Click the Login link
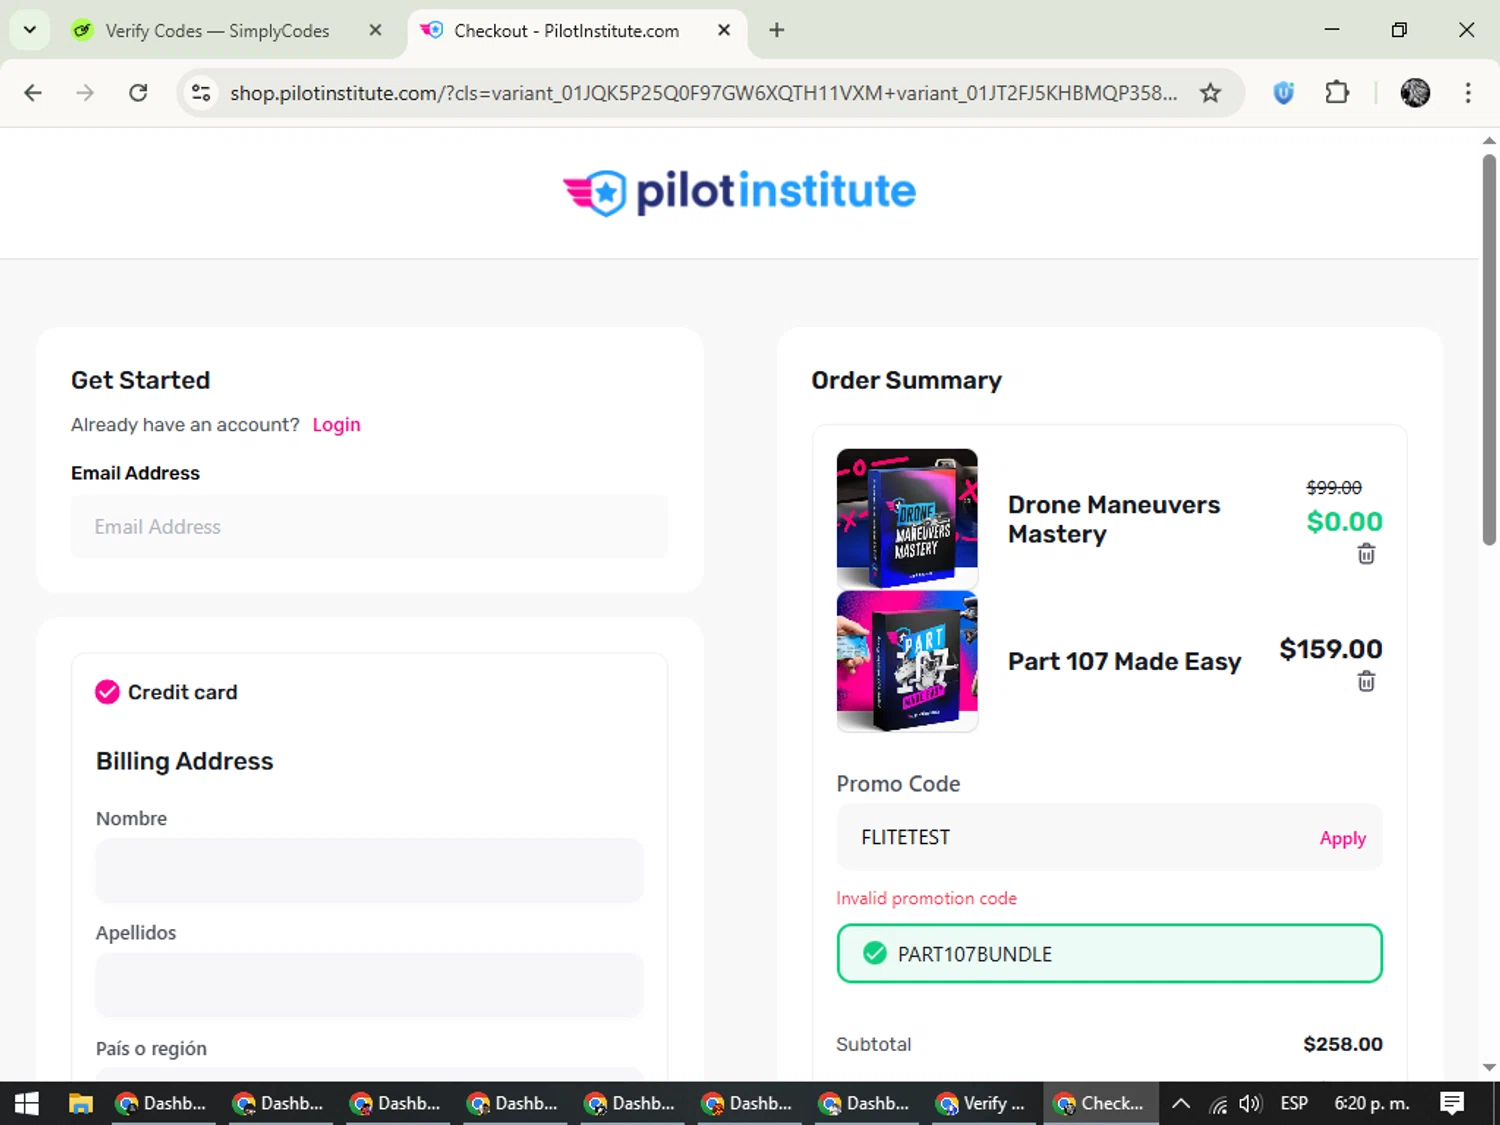The height and width of the screenshot is (1125, 1500). click(336, 425)
